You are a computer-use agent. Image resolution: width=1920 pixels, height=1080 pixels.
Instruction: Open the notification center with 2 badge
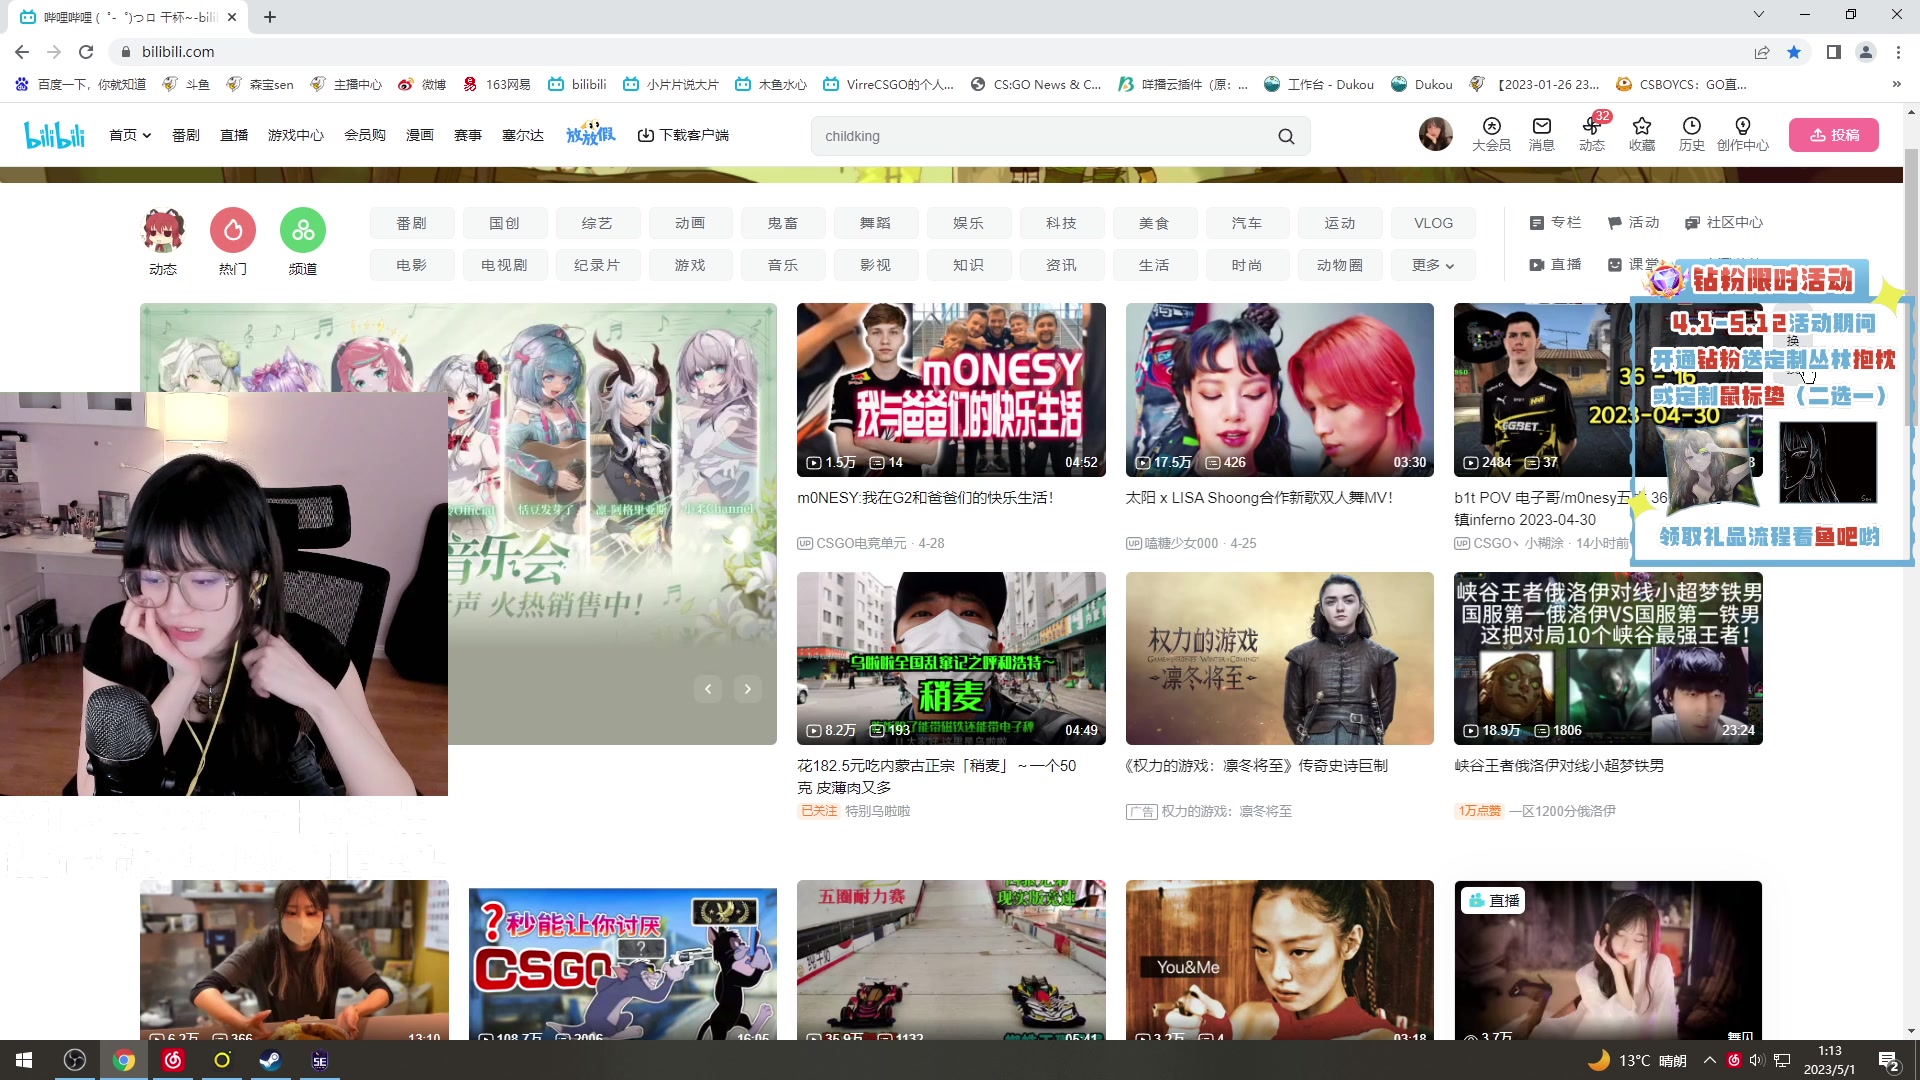tap(1889, 1060)
